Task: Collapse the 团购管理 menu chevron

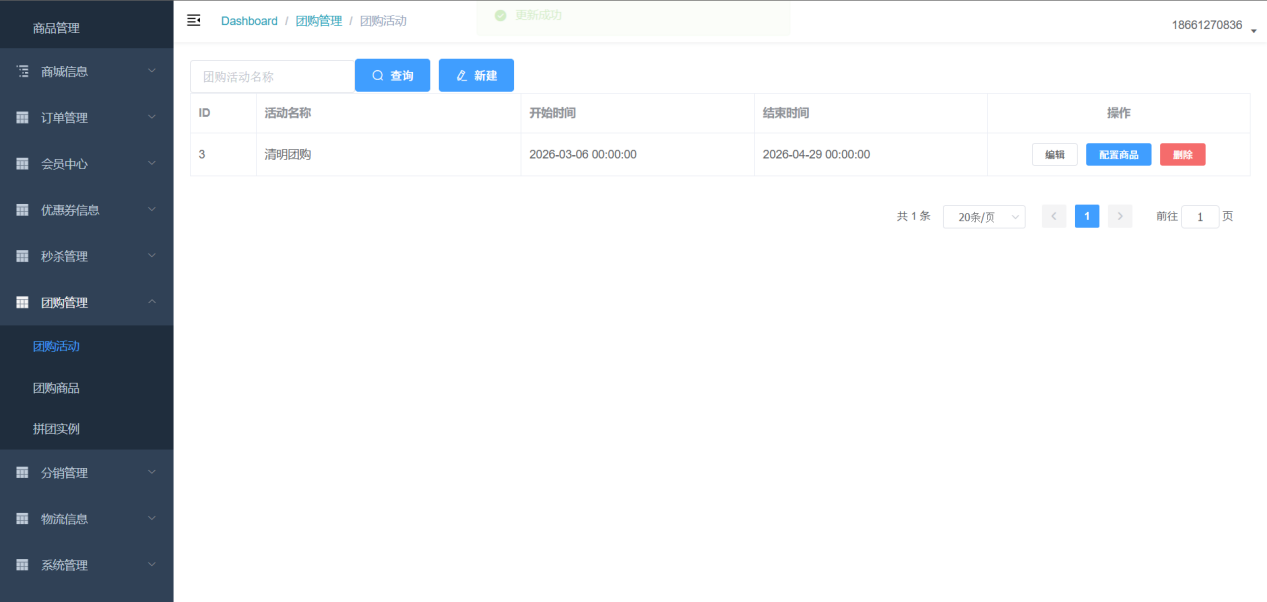Action: [152, 302]
